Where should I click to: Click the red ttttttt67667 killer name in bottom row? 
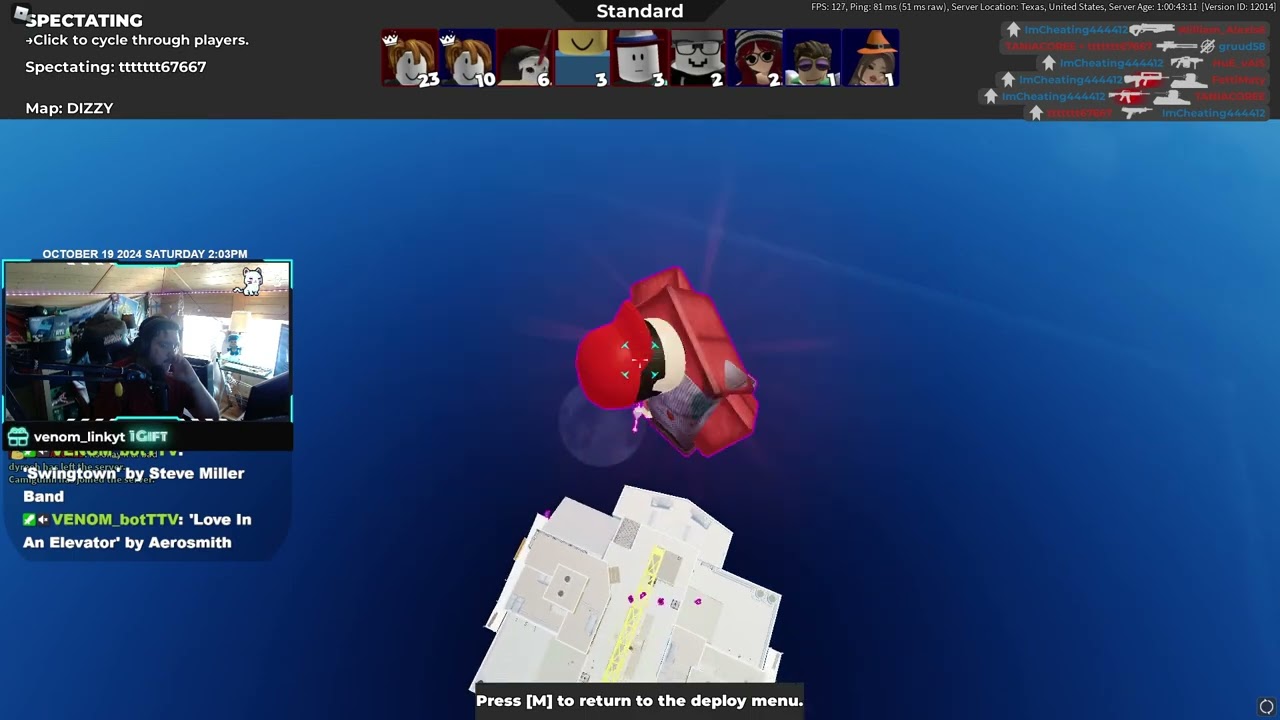click(1079, 113)
